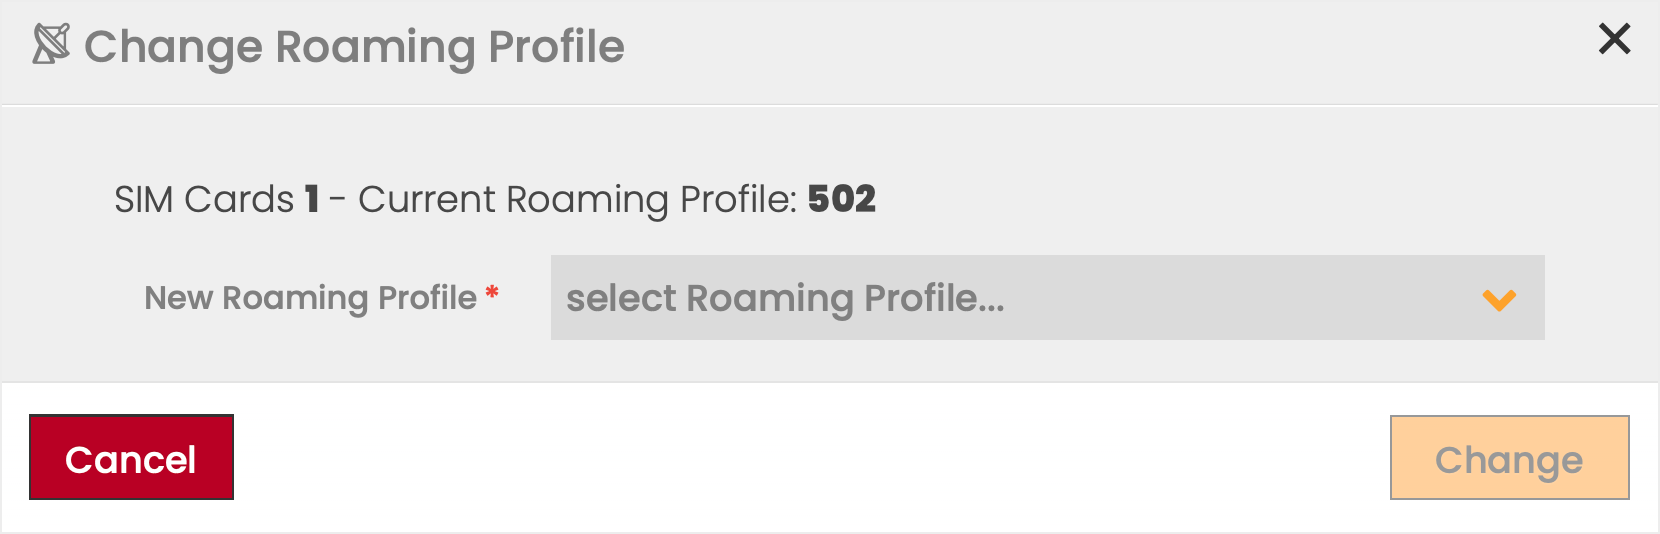Click the New Roaming Profile label
Screen dimensions: 1660x534
click(310, 298)
